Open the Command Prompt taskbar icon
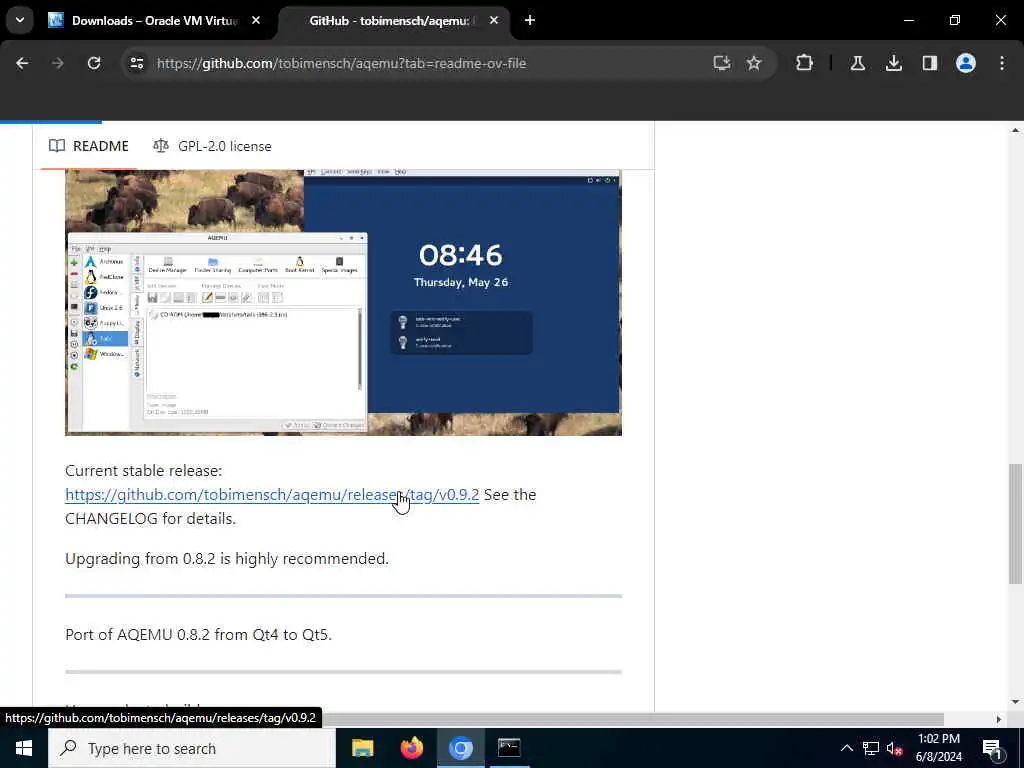The height and width of the screenshot is (768, 1024). point(509,748)
